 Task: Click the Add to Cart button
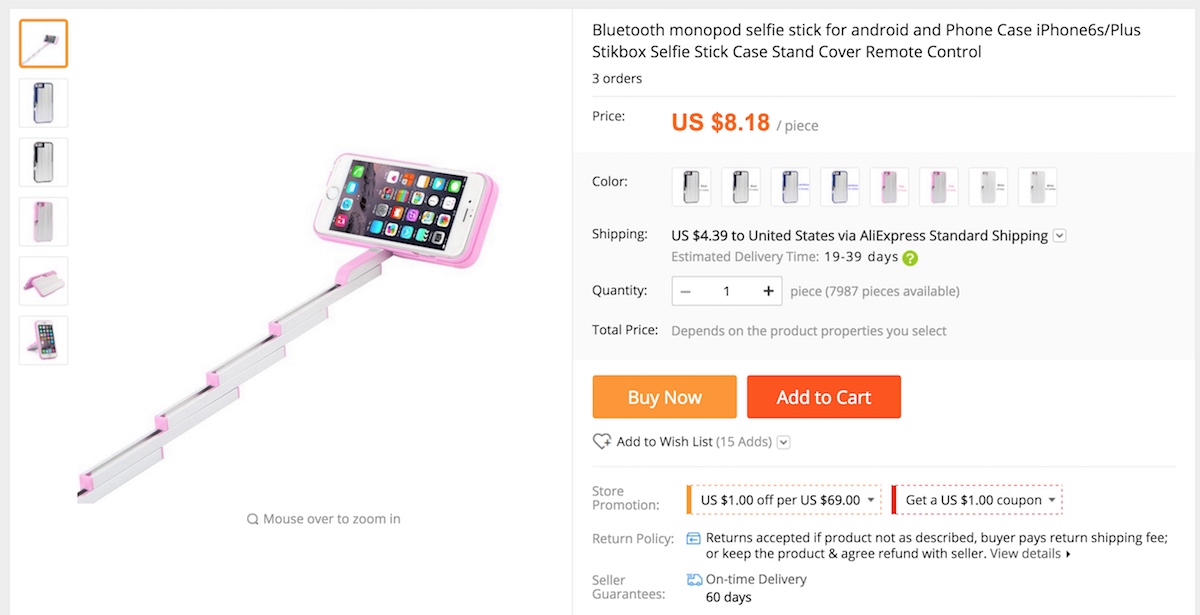[823, 396]
